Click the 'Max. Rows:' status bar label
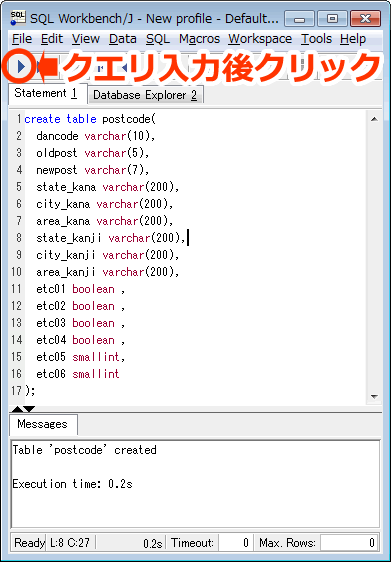 point(287,543)
